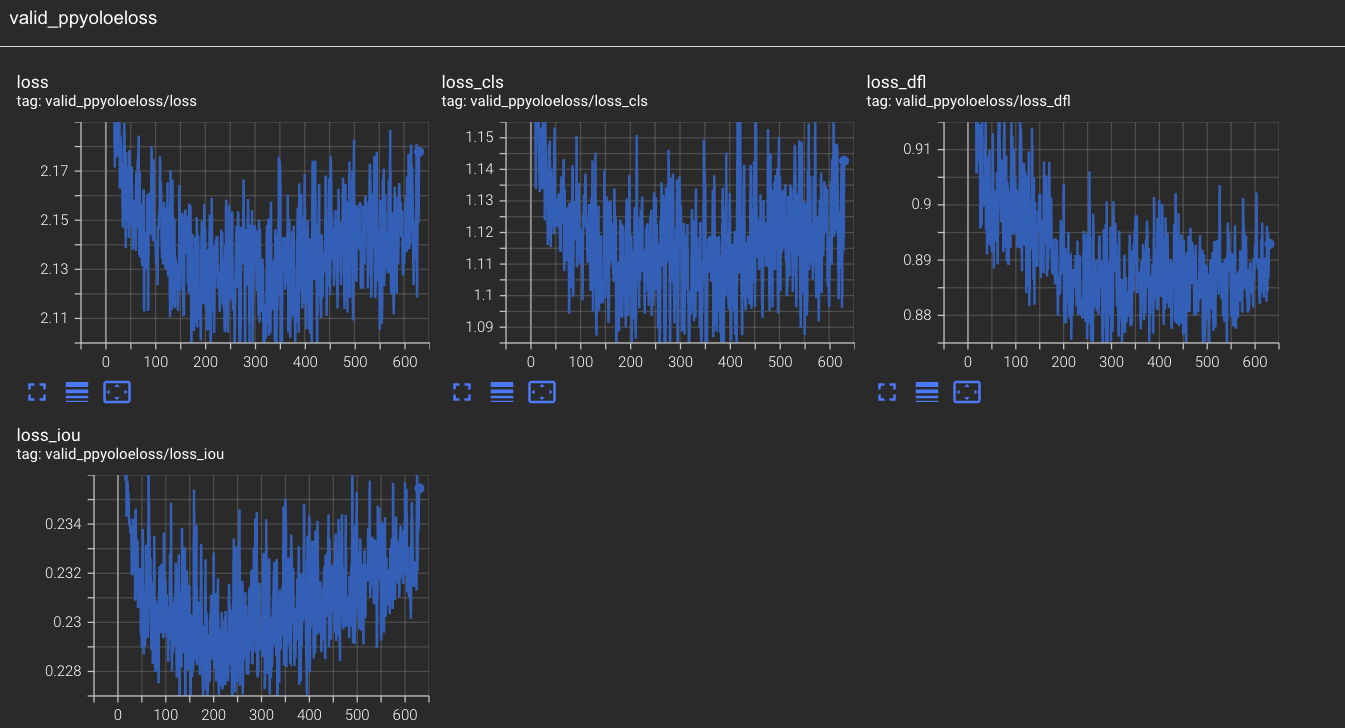Select the fit-data icon under loss_dfl
The height and width of the screenshot is (728, 1345).
(966, 392)
